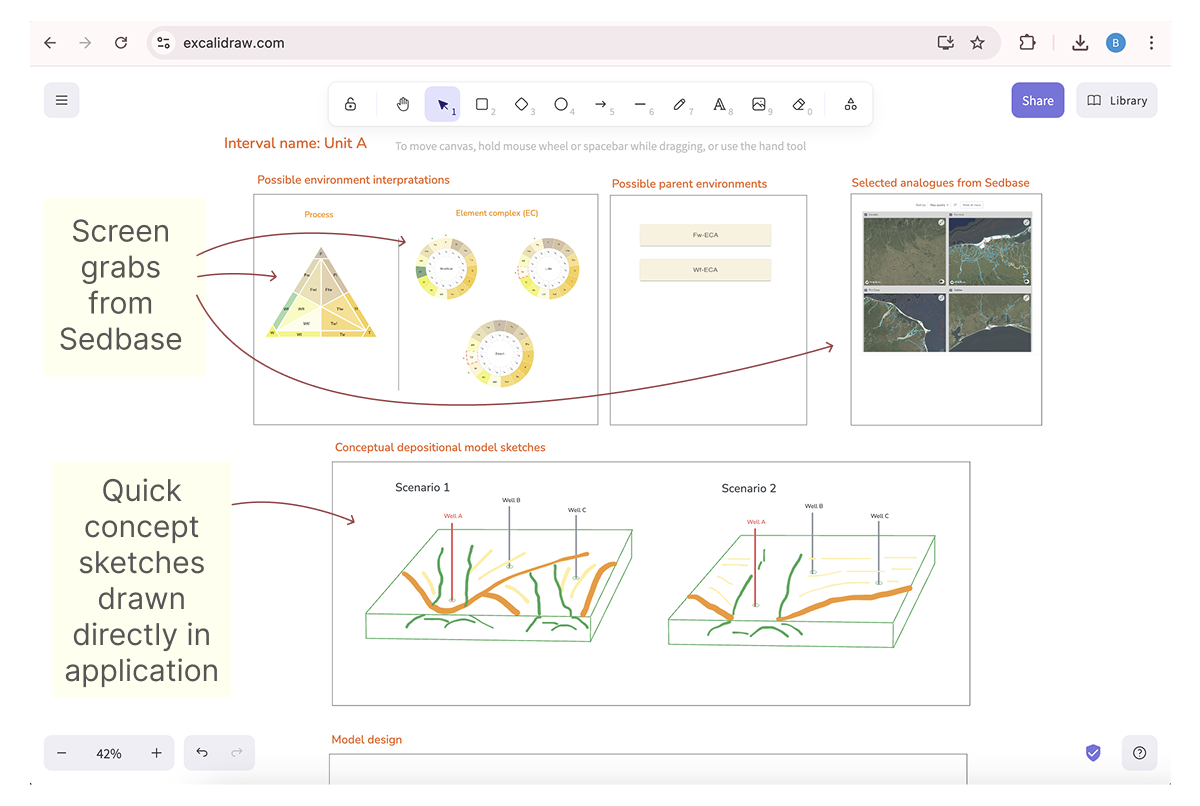
Task: Click 'Element complex (EC)' label
Action: (497, 213)
